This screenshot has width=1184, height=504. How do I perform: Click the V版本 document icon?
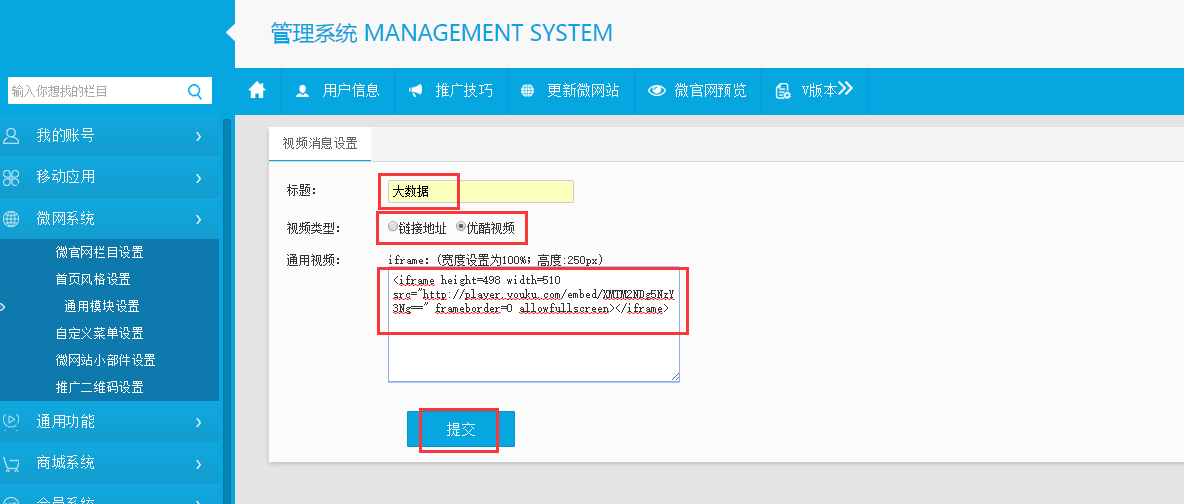point(783,91)
